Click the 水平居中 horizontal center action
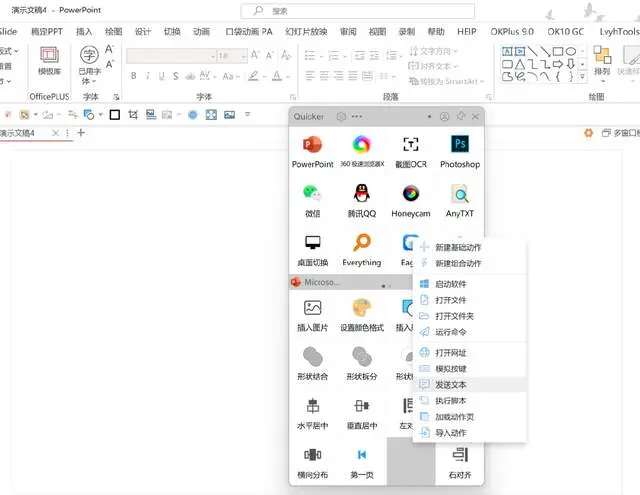 pos(312,413)
